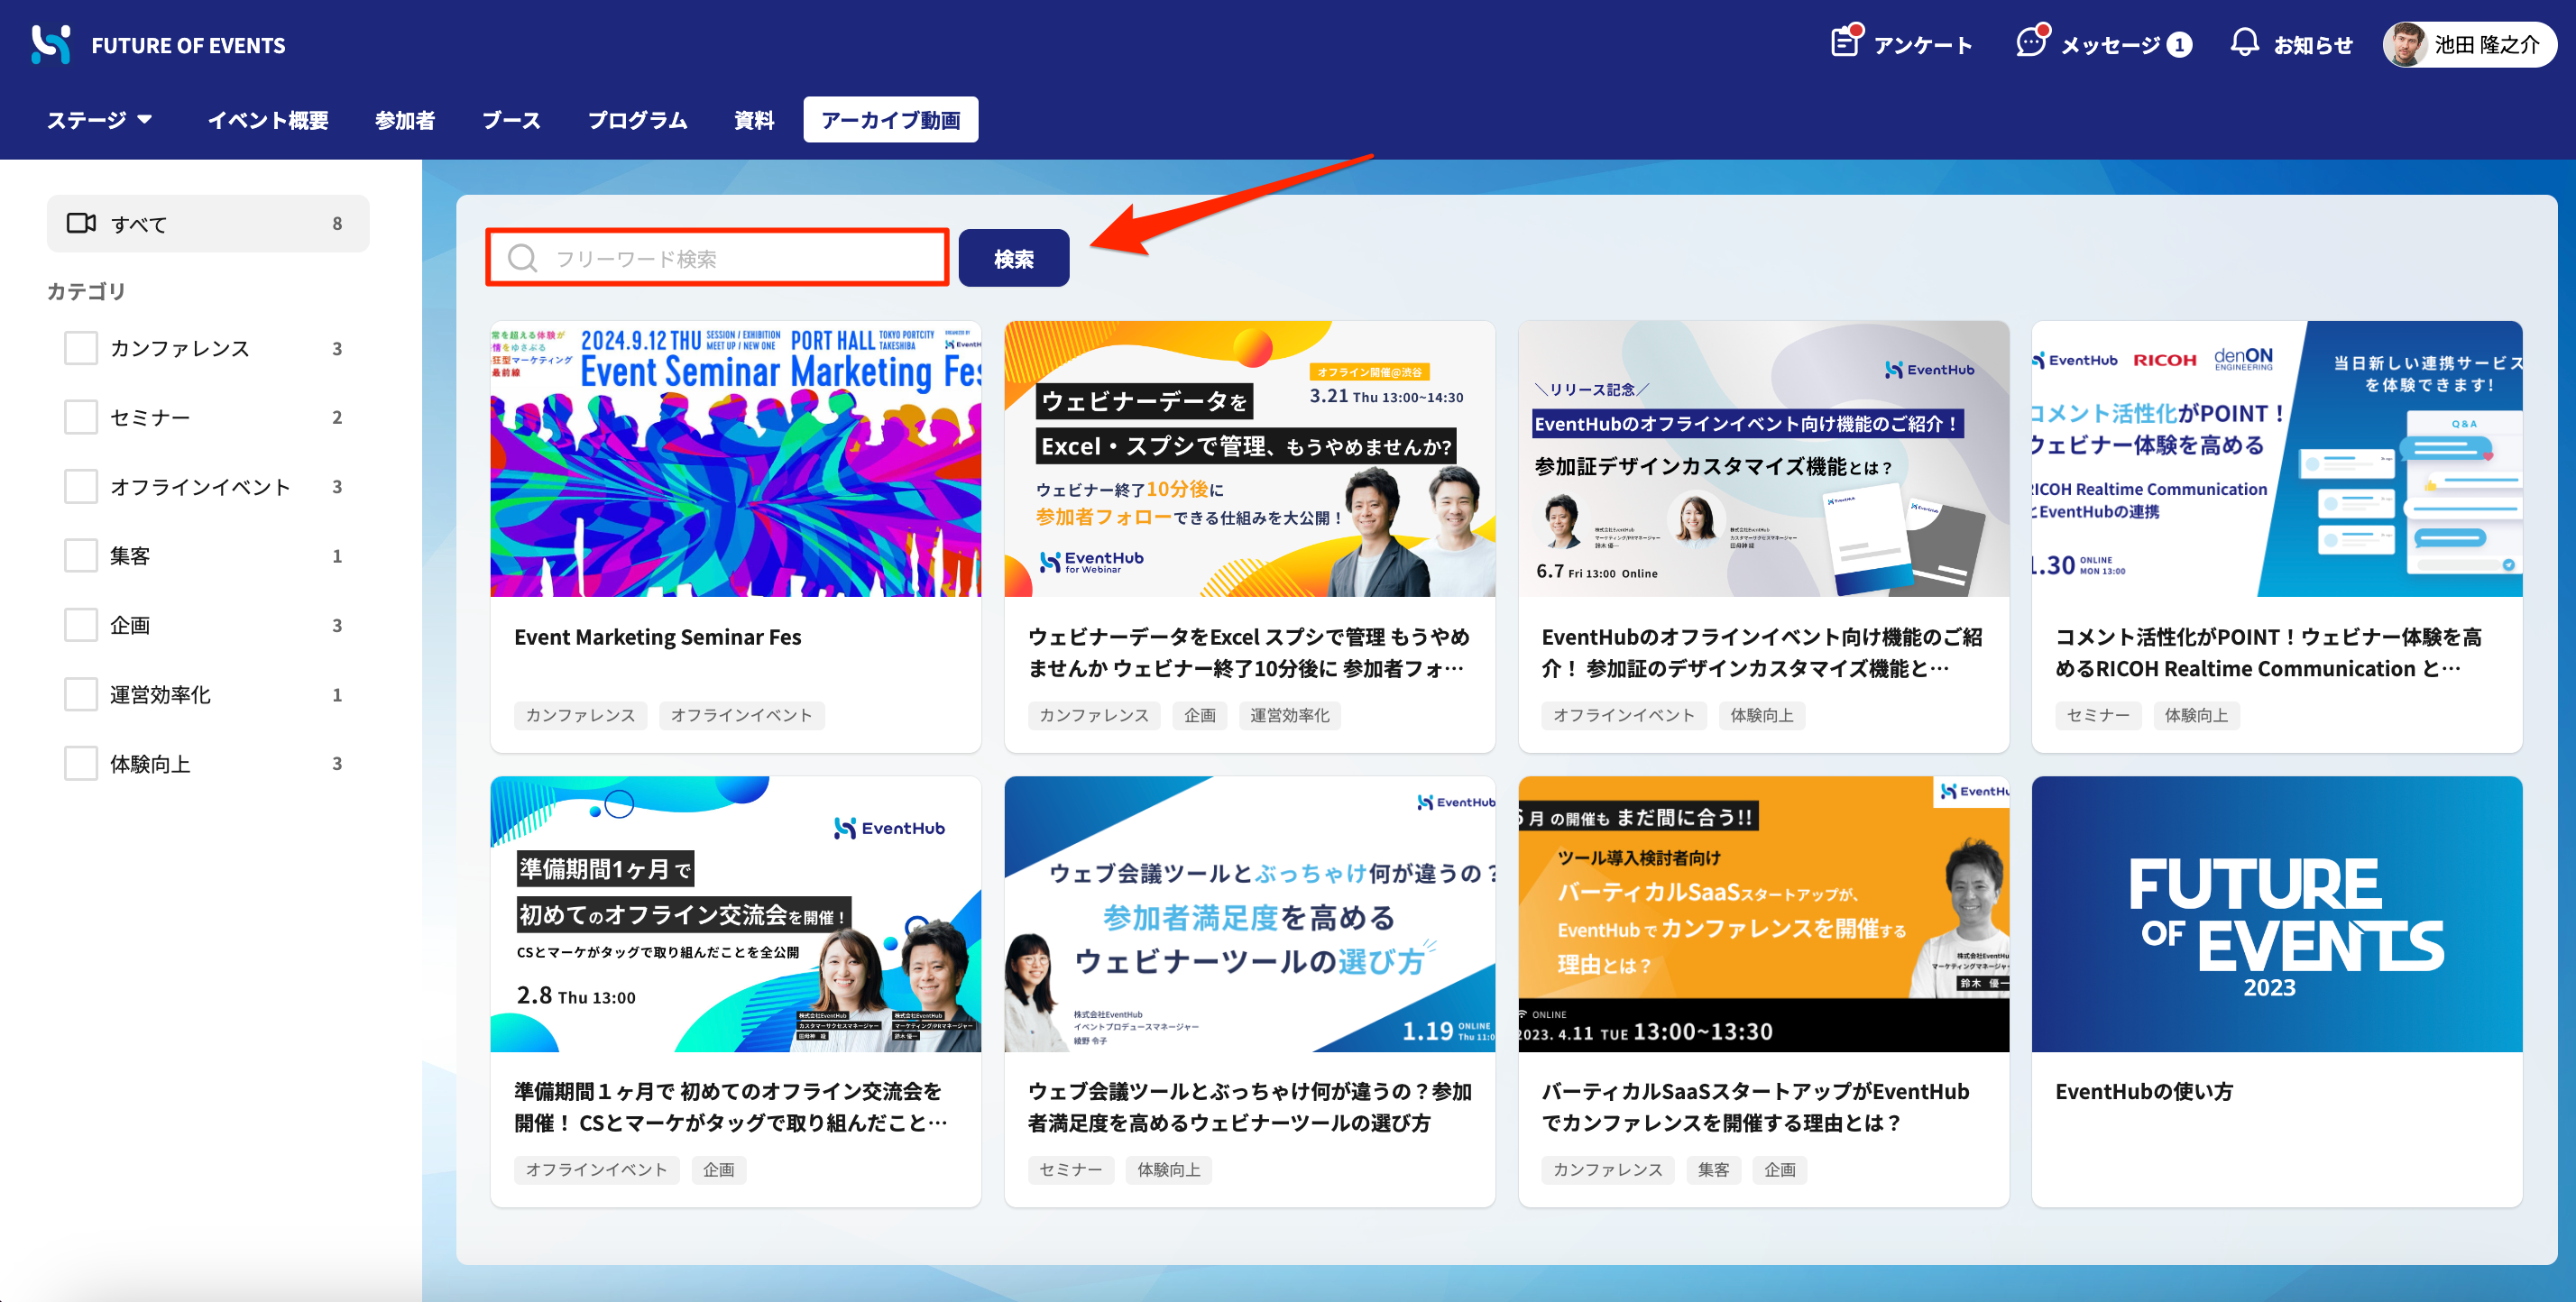Click the オフラインイベント tag on Event Marketing Seminar Fes
The width and height of the screenshot is (2576, 1302).
click(x=741, y=715)
